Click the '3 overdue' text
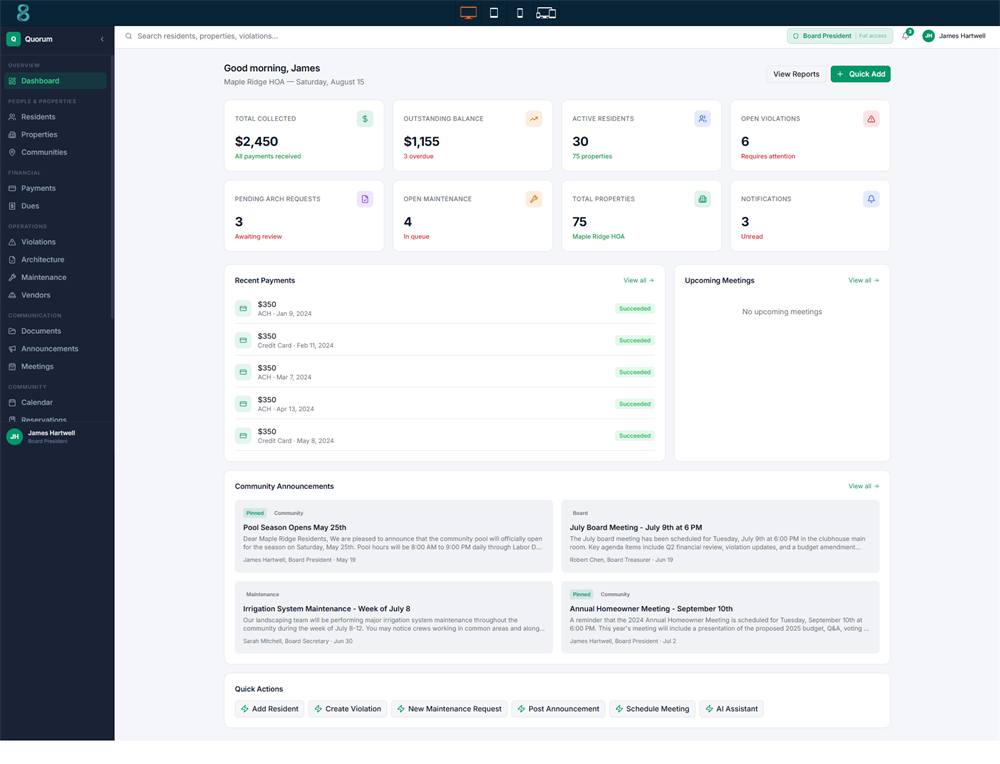 click(x=418, y=156)
